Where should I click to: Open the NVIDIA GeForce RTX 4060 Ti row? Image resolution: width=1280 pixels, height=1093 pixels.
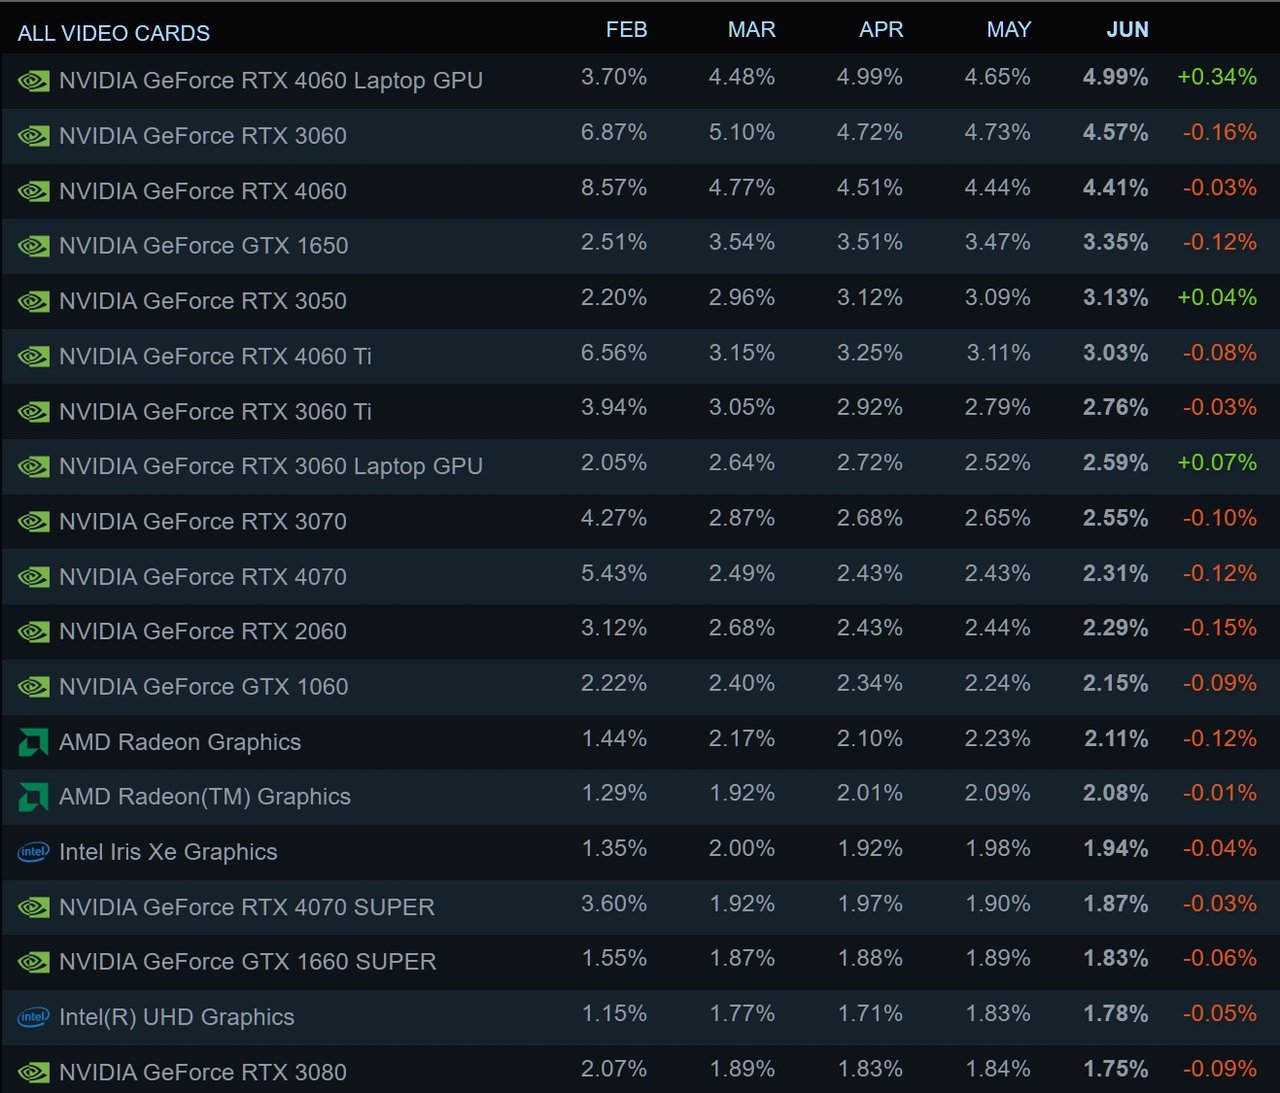click(x=640, y=356)
